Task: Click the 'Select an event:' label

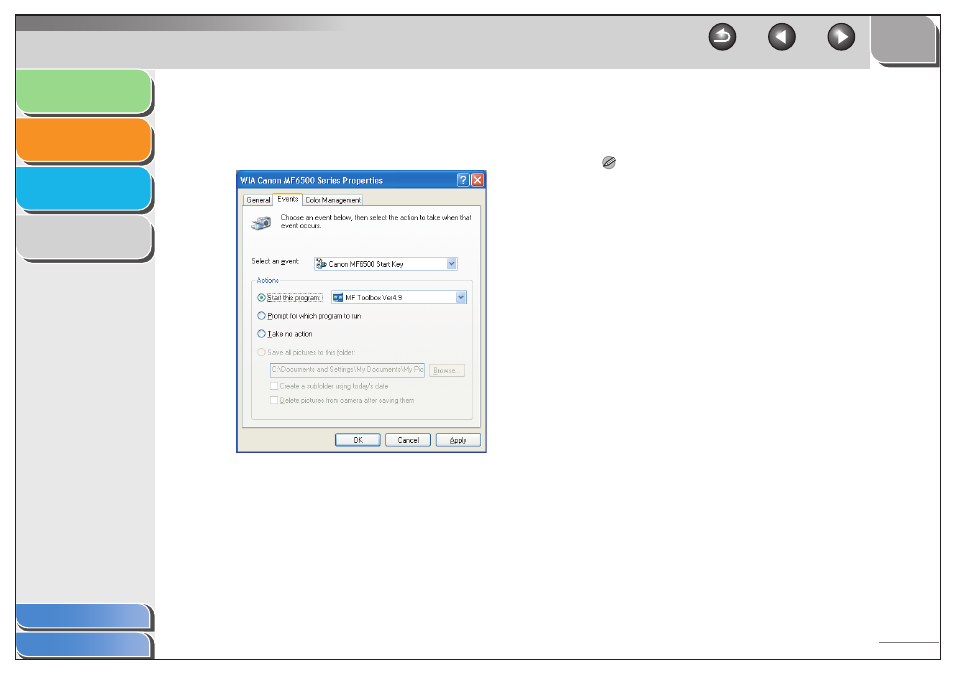Action: pyautogui.click(x=275, y=262)
